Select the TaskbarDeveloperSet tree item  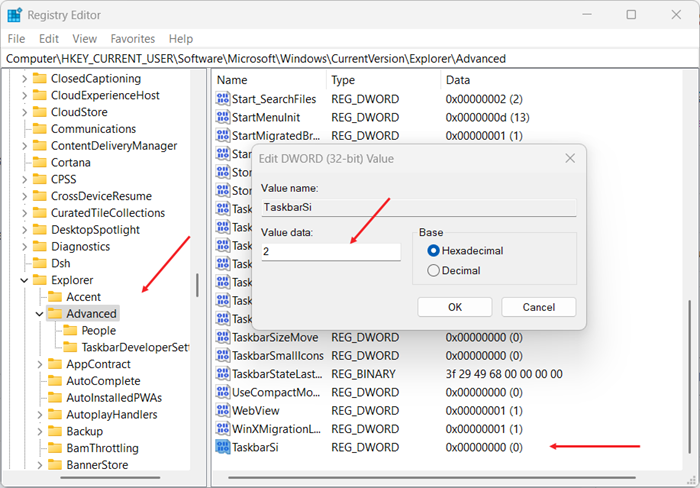[x=135, y=347]
